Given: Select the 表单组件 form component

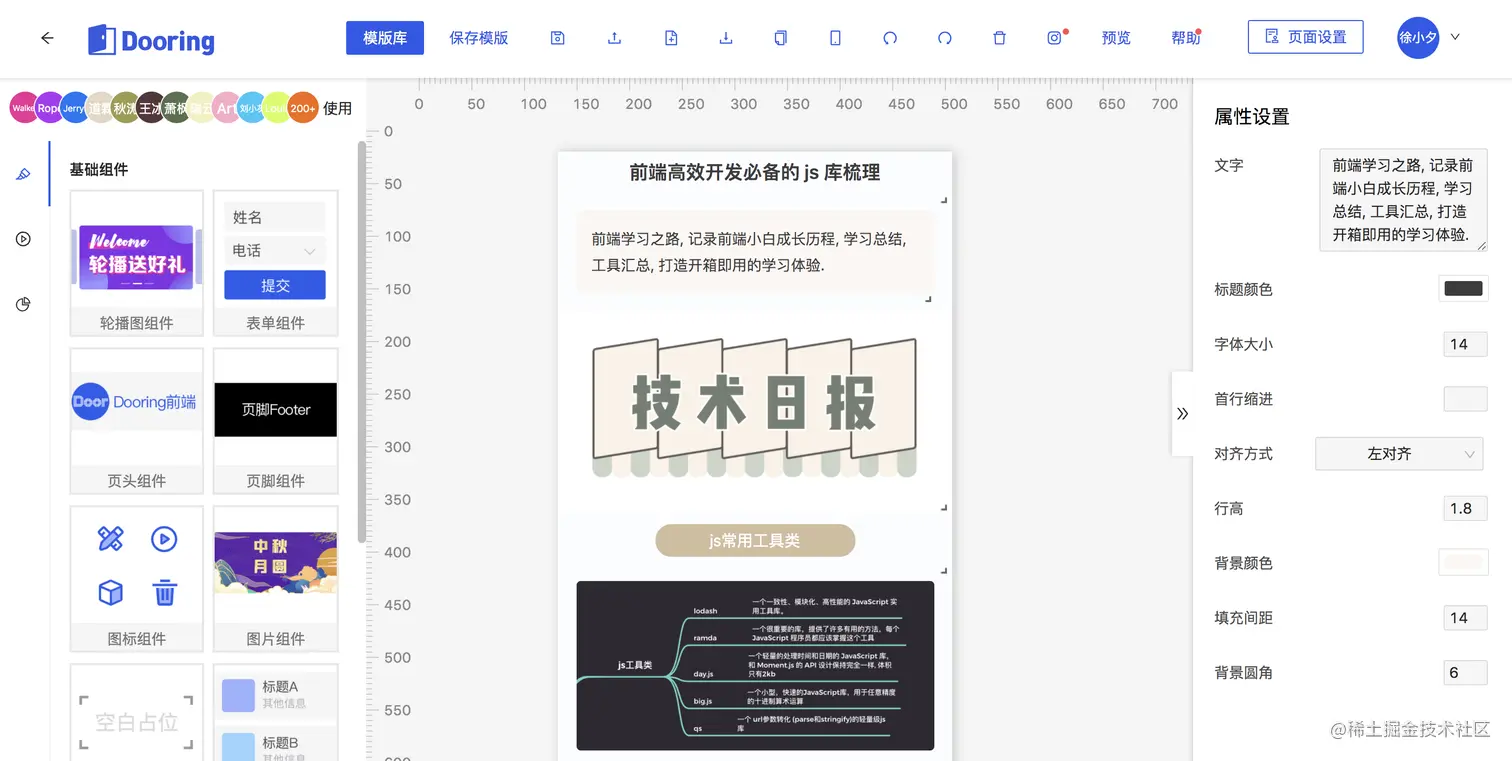Looking at the screenshot, I should [275, 263].
